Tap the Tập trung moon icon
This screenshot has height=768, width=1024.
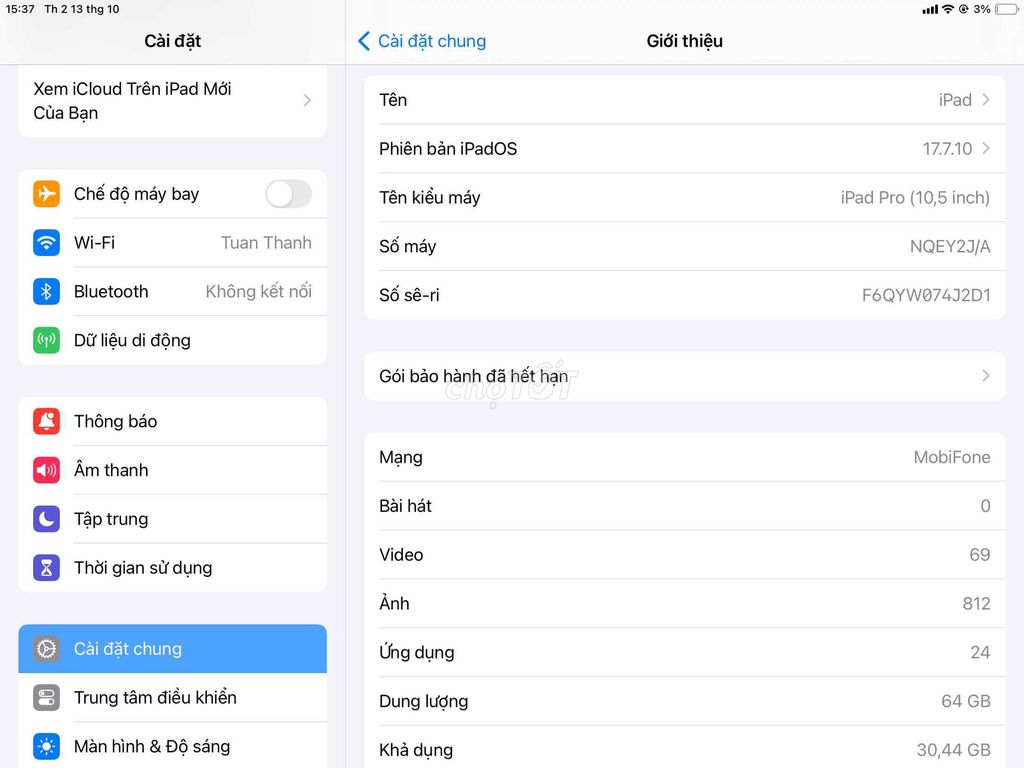(x=46, y=519)
